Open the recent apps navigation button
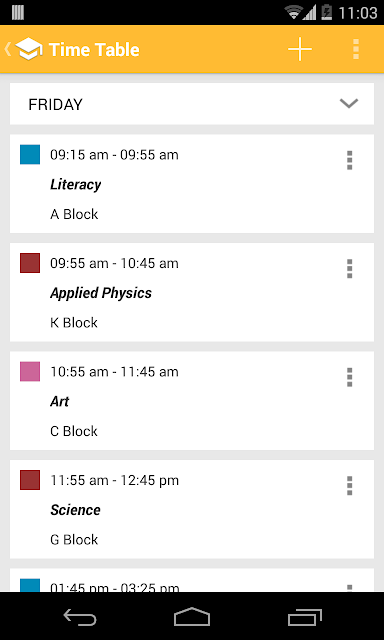 305,617
